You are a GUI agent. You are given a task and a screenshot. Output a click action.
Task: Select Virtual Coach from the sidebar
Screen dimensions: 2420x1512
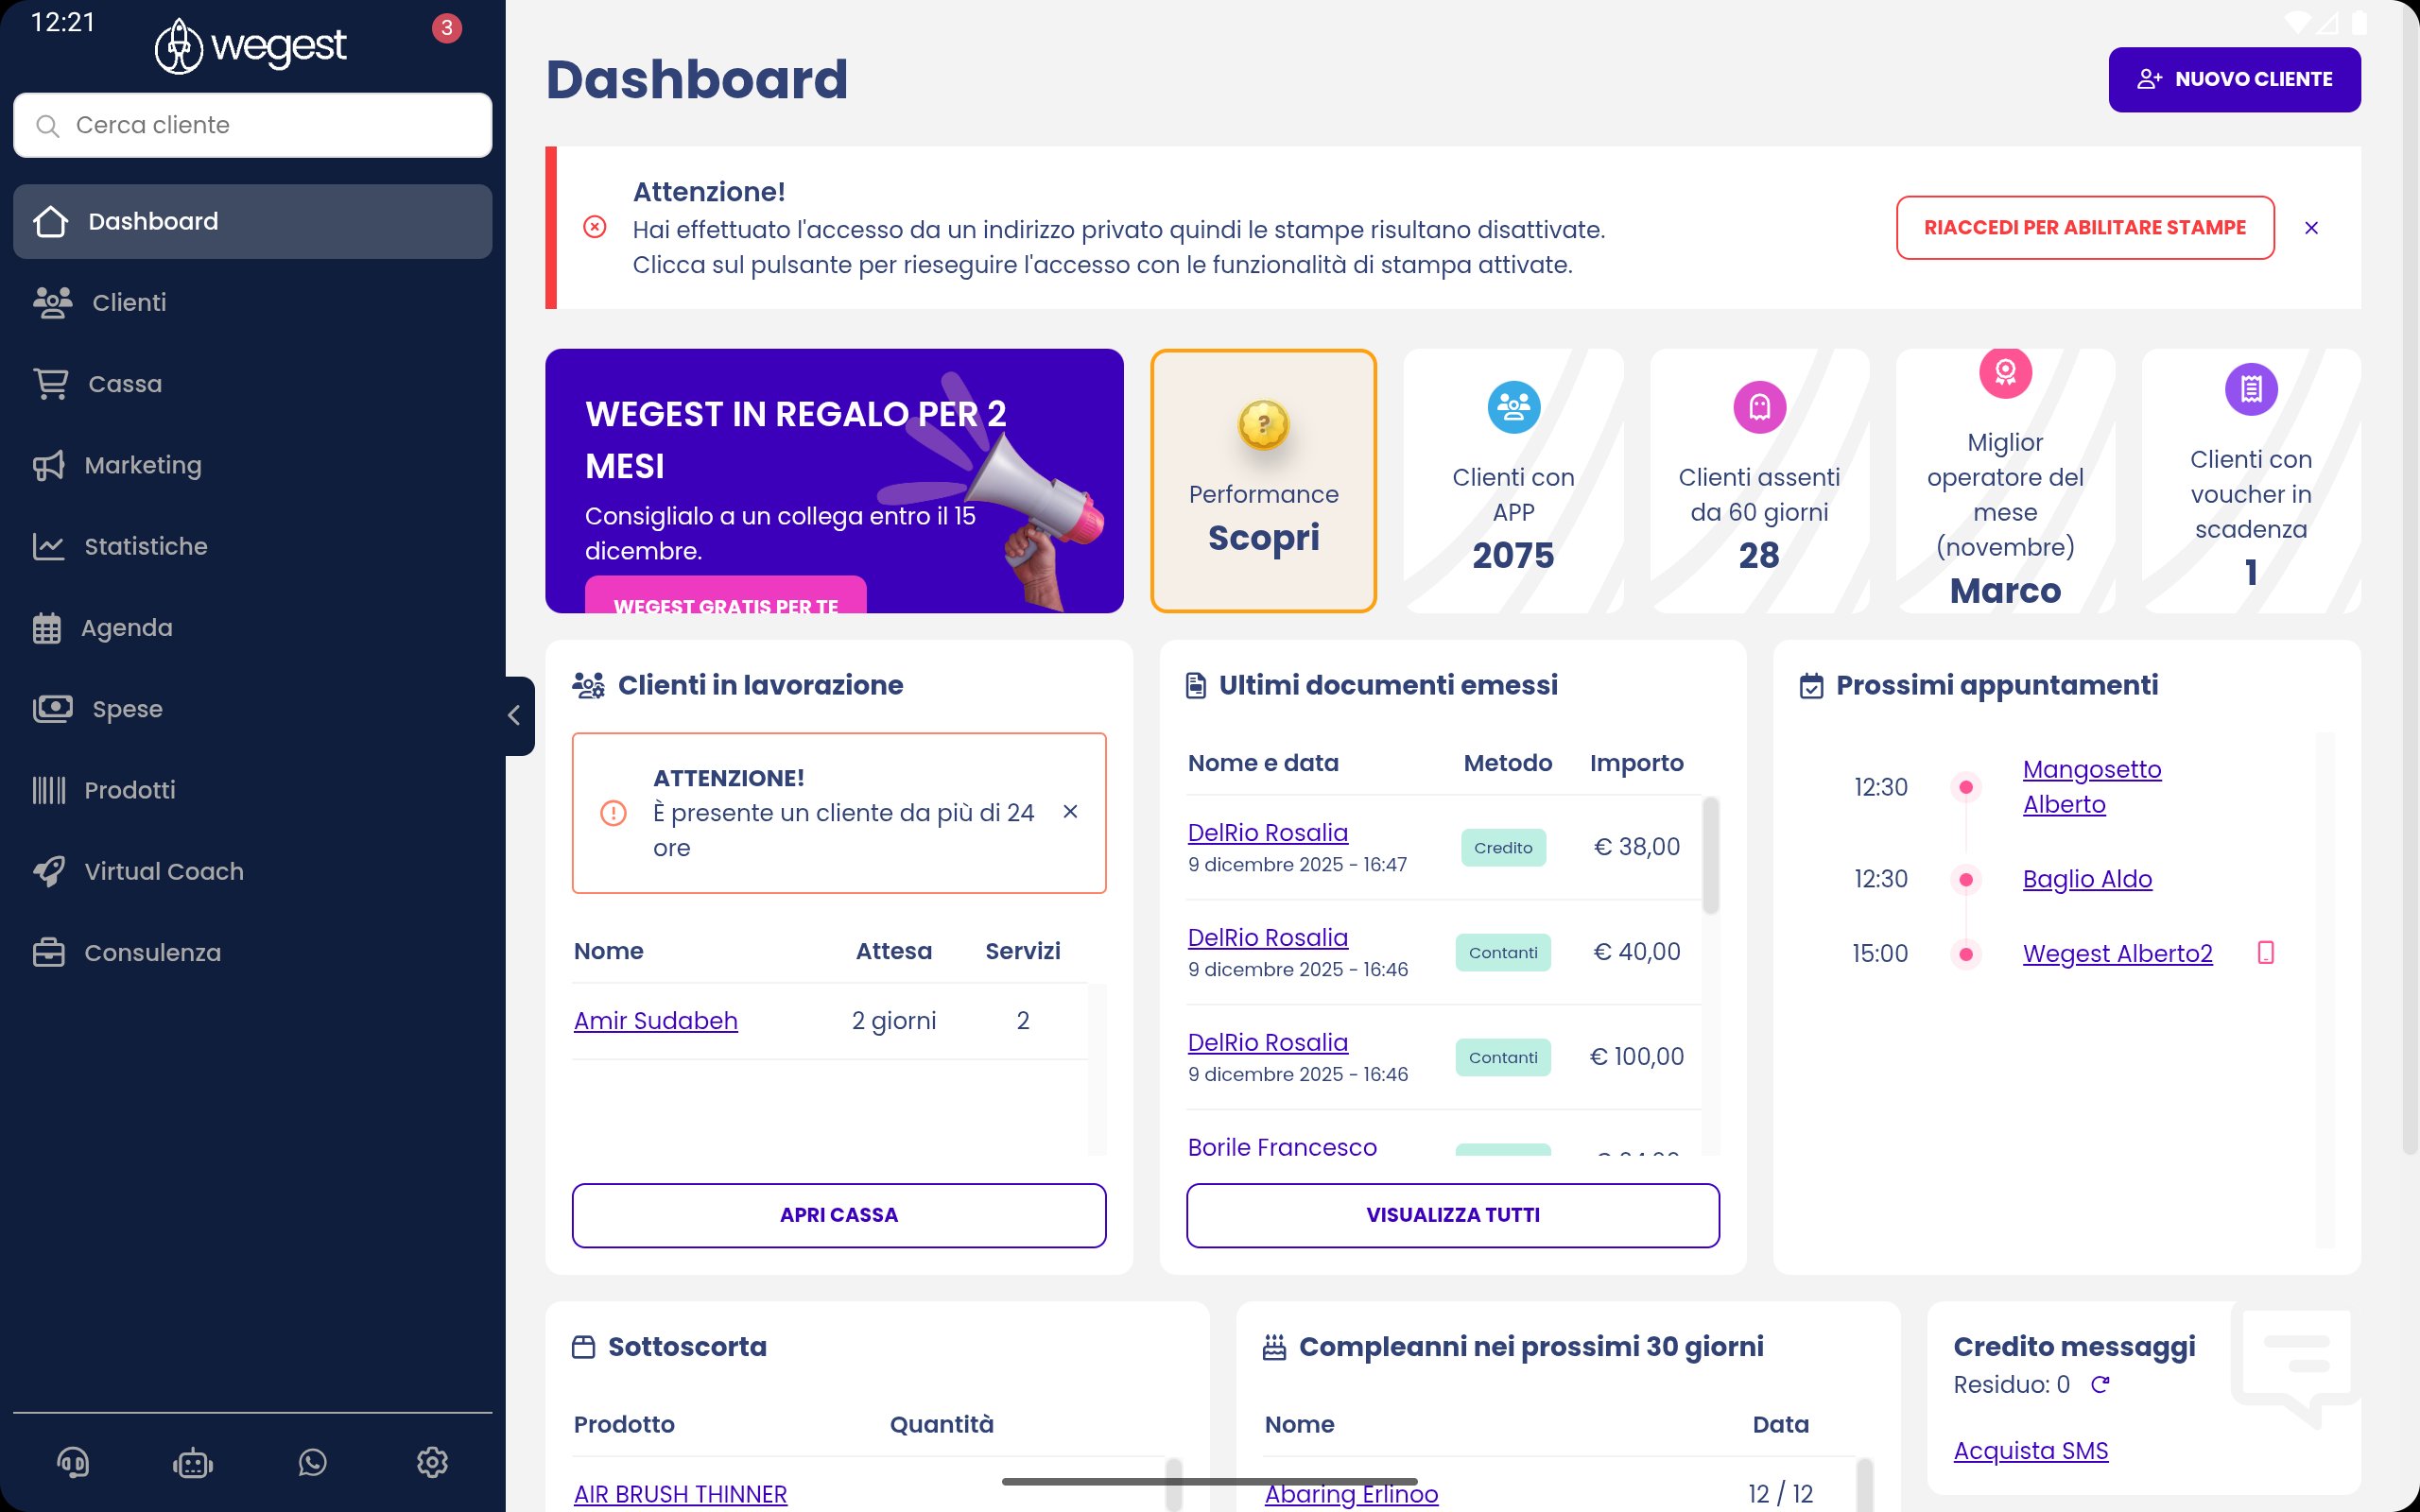coord(164,871)
